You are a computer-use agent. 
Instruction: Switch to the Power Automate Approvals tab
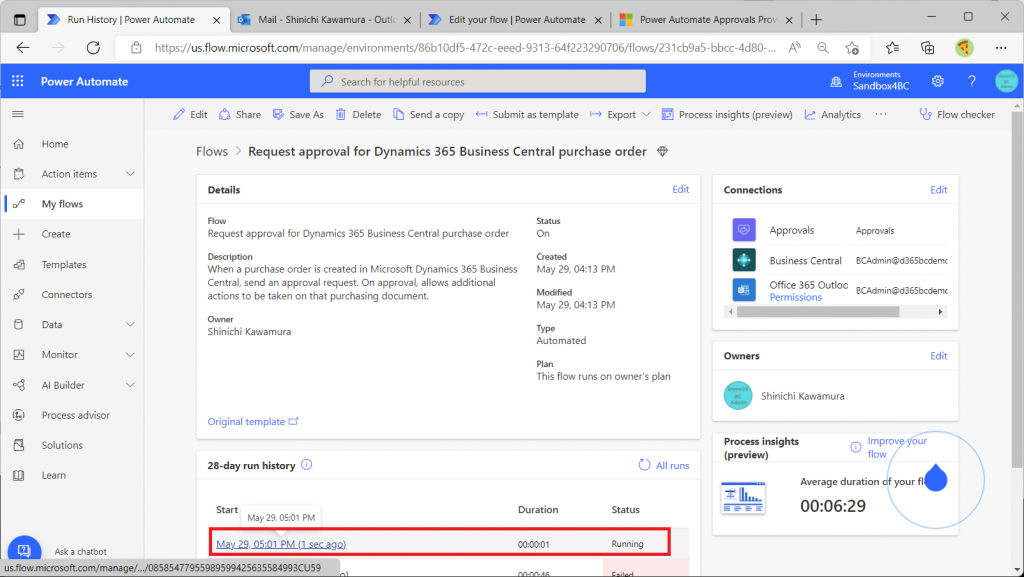coord(707,20)
